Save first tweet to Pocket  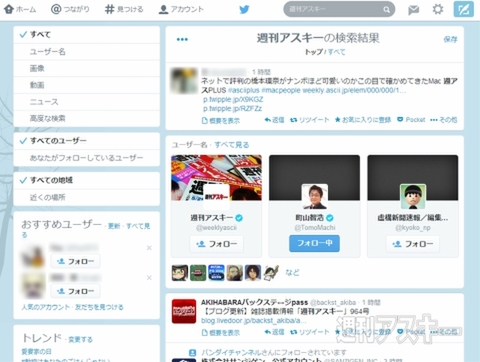[x=411, y=120]
